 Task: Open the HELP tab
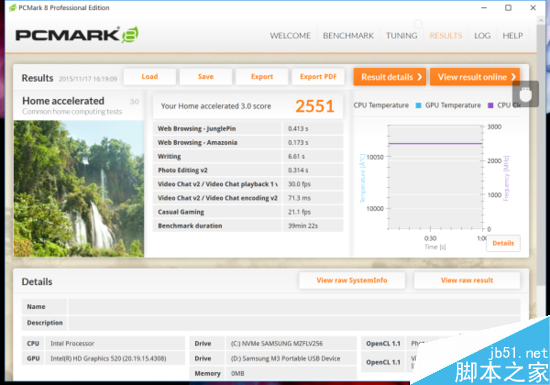click(512, 35)
